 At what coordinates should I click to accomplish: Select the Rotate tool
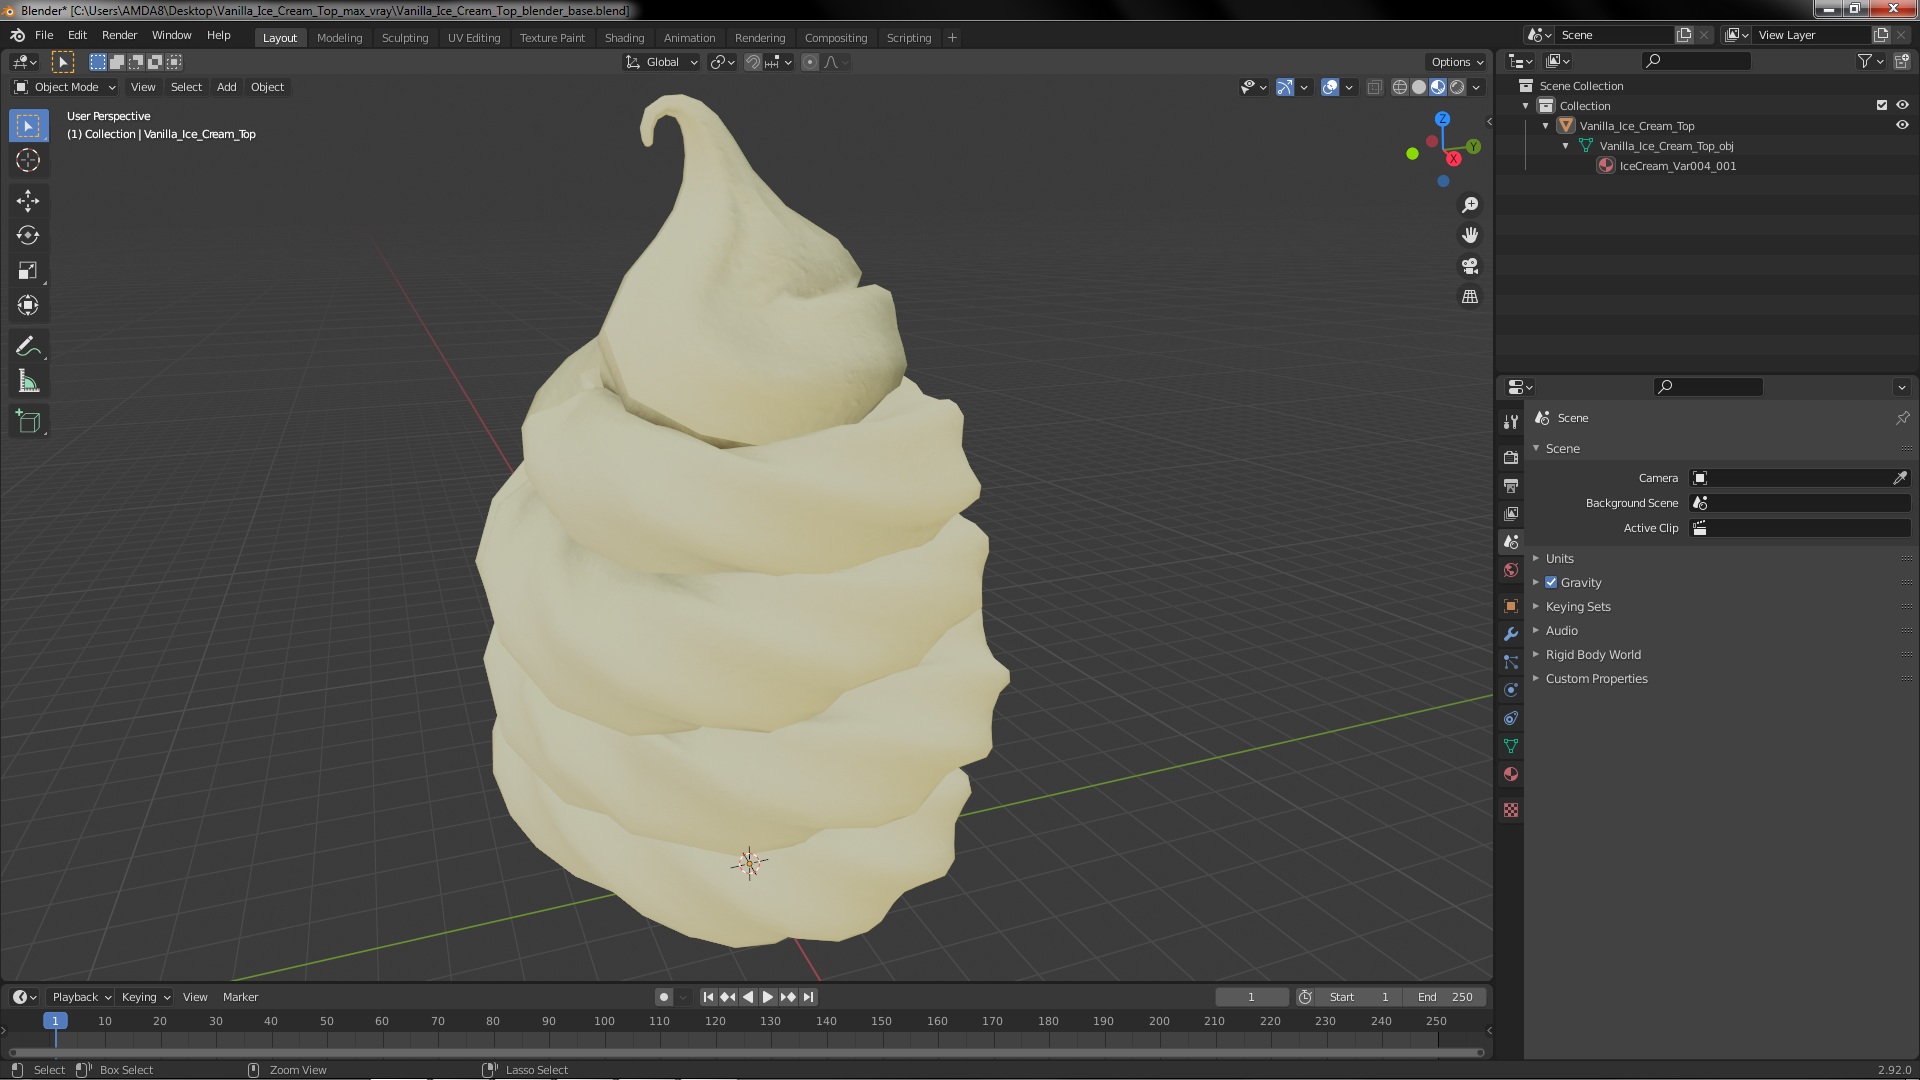click(28, 236)
